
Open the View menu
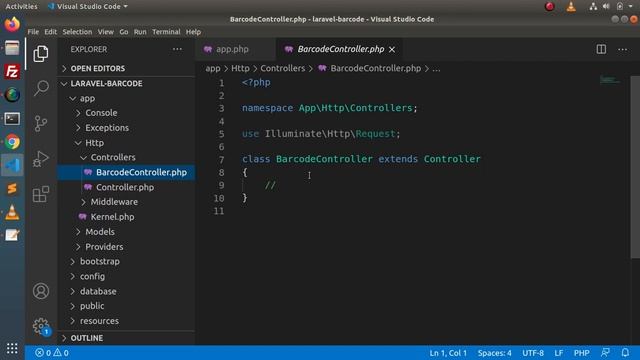click(105, 32)
